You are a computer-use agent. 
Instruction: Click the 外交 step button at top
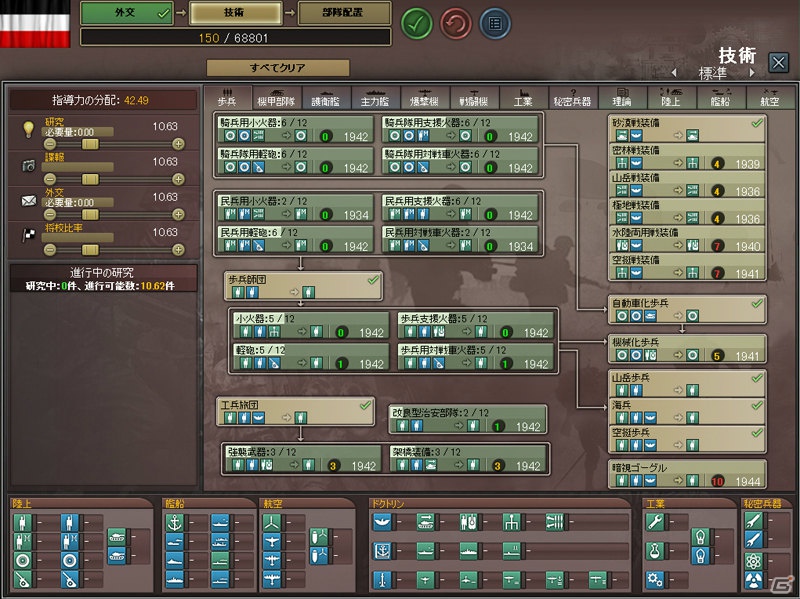click(127, 13)
